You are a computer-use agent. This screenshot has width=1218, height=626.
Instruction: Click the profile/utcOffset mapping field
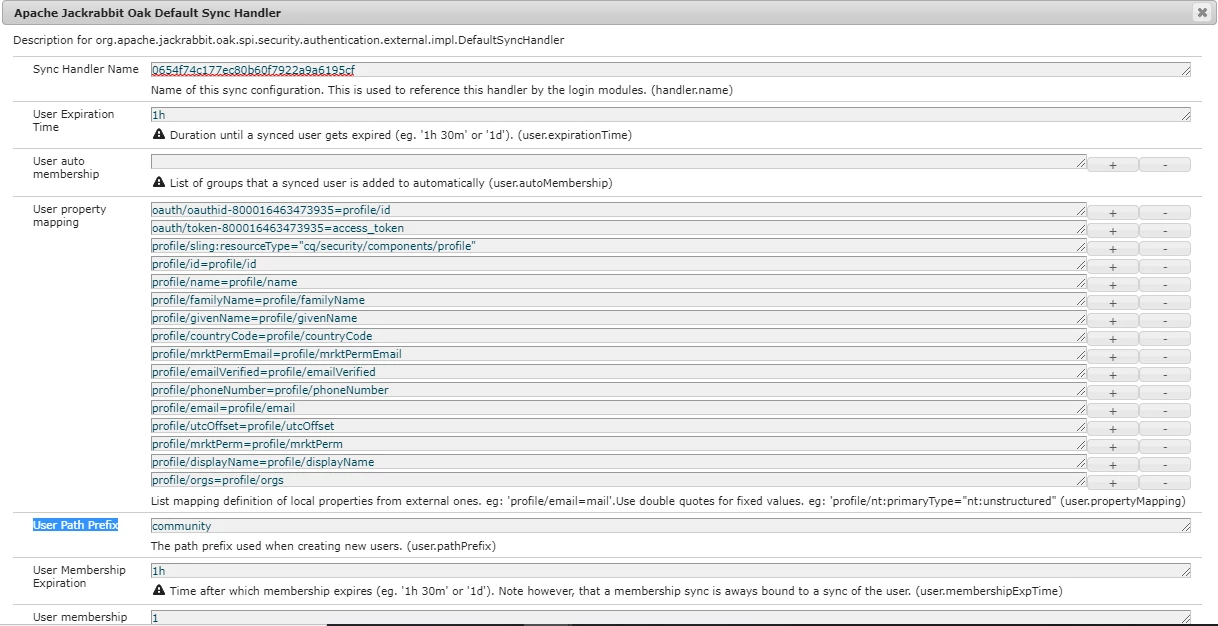click(x=619, y=426)
